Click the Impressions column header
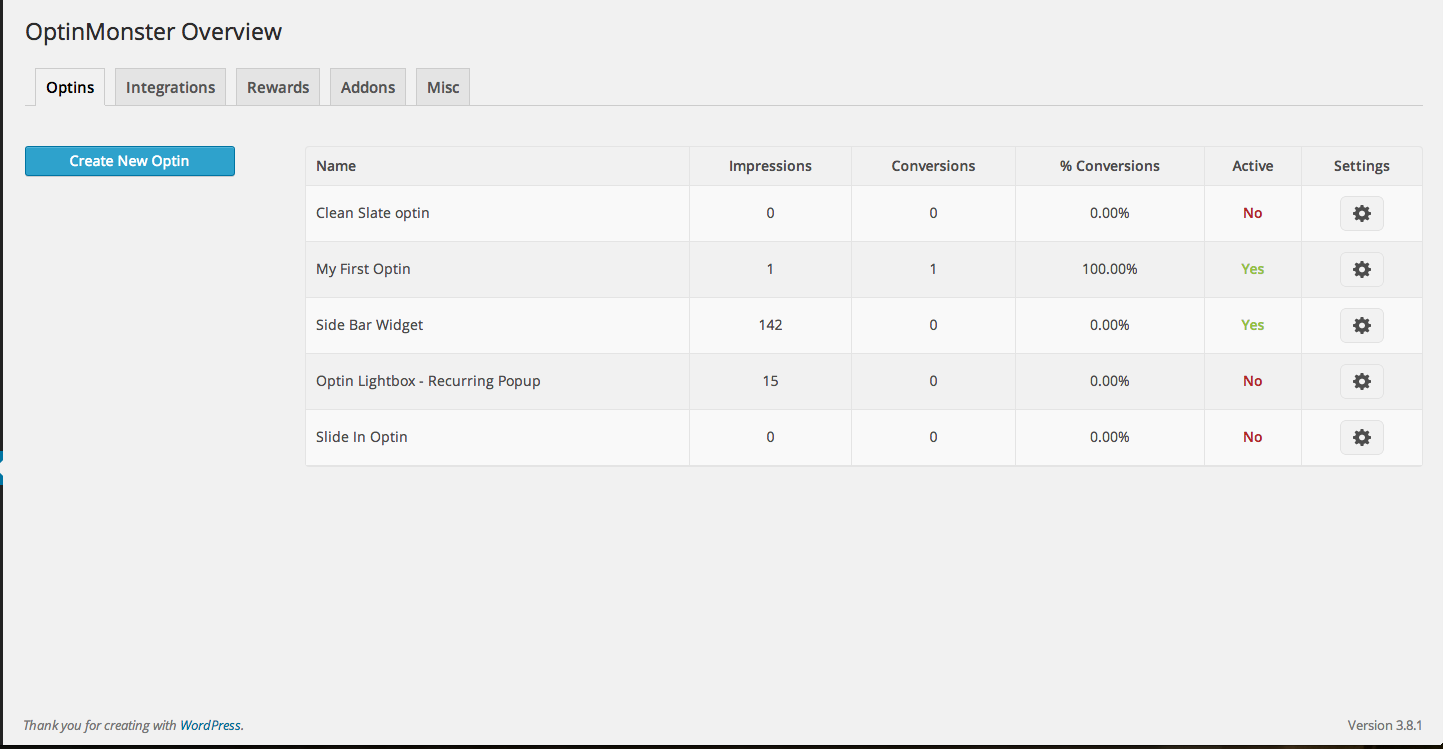 (770, 165)
